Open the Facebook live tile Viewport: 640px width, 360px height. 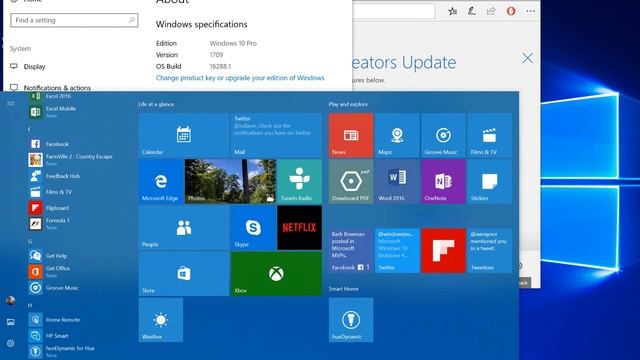351,251
